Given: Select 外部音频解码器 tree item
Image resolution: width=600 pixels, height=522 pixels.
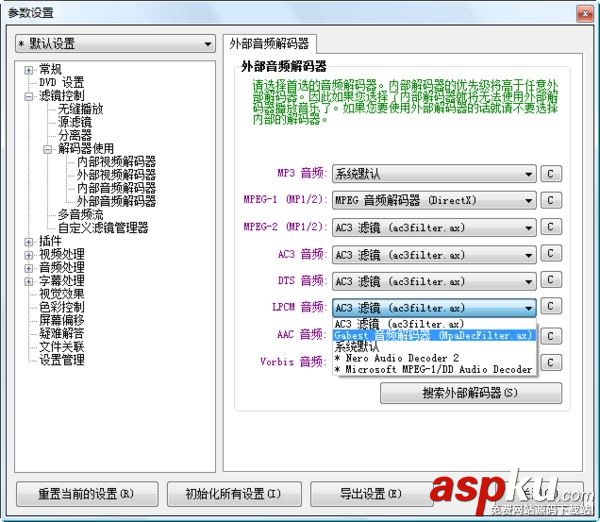Looking at the screenshot, I should pos(116,201).
